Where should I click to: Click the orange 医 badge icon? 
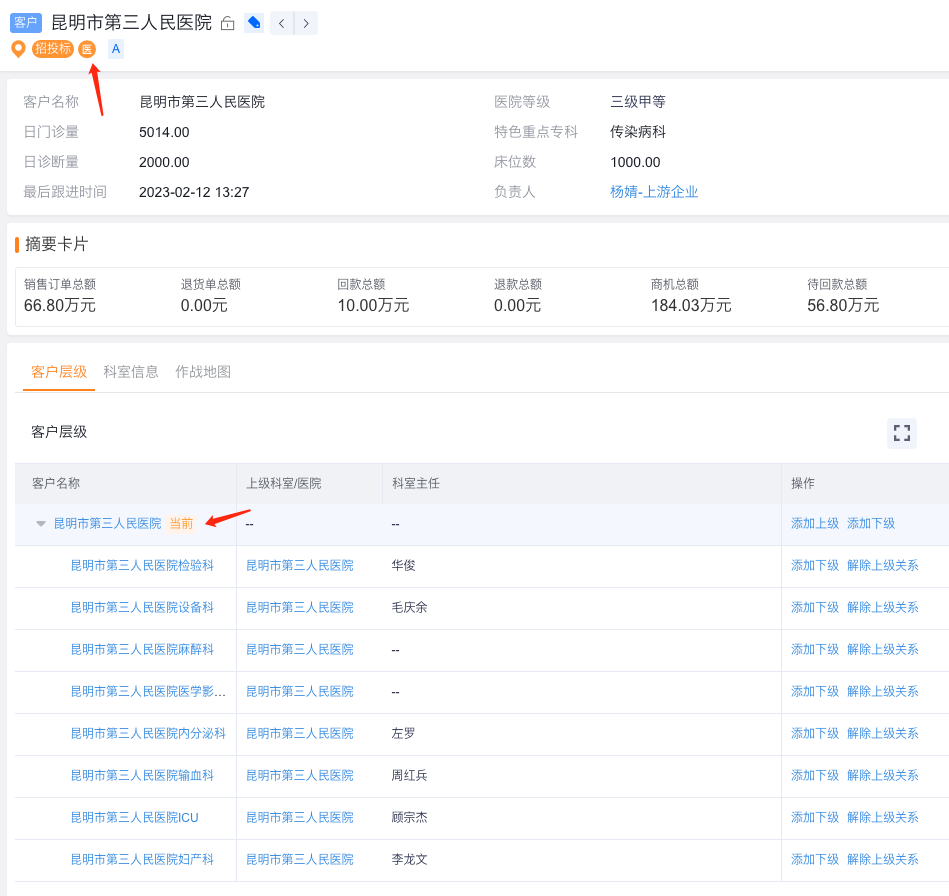(x=87, y=49)
